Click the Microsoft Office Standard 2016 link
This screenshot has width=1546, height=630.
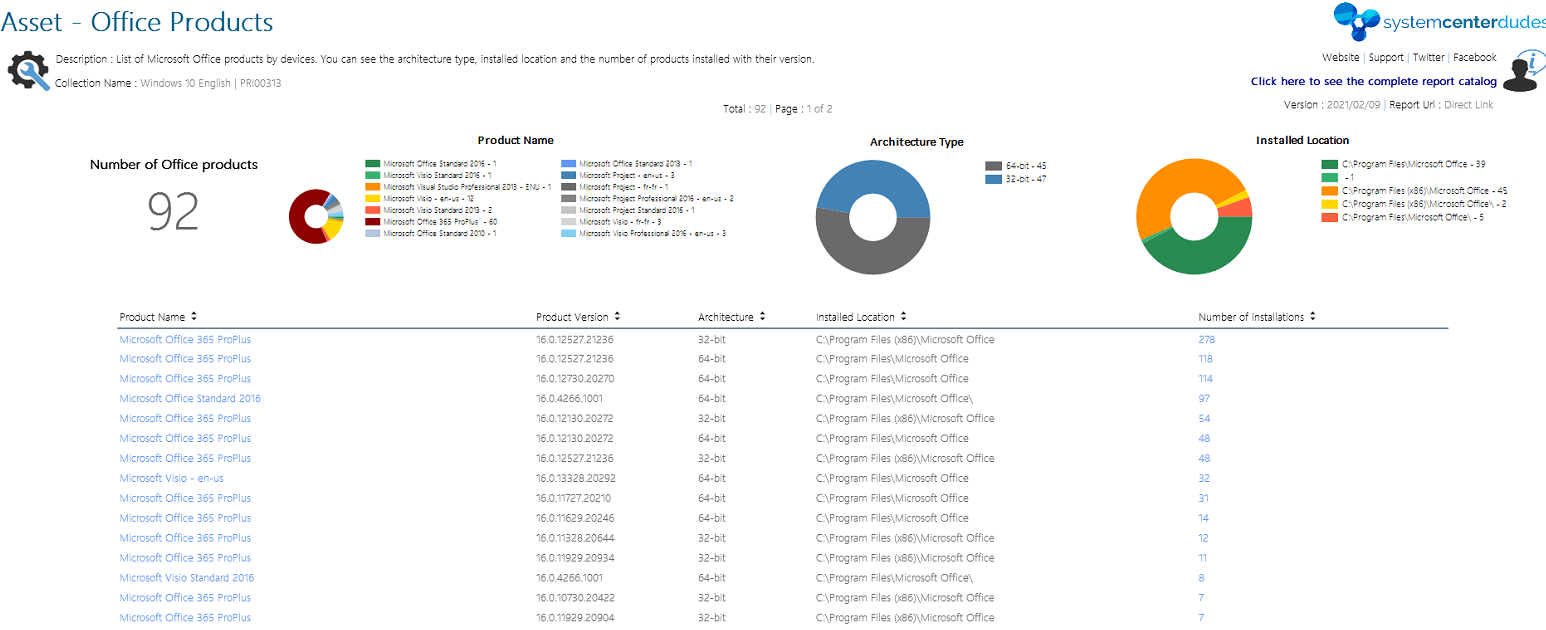[x=190, y=398]
